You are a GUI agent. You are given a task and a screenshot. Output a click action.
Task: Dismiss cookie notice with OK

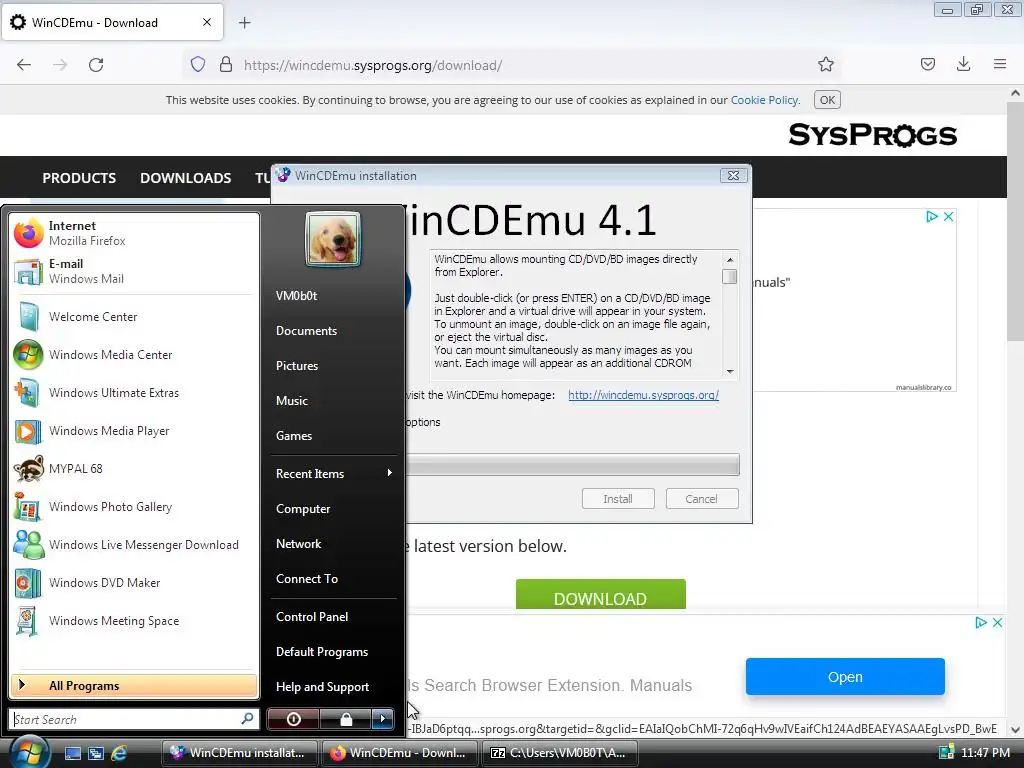click(827, 100)
